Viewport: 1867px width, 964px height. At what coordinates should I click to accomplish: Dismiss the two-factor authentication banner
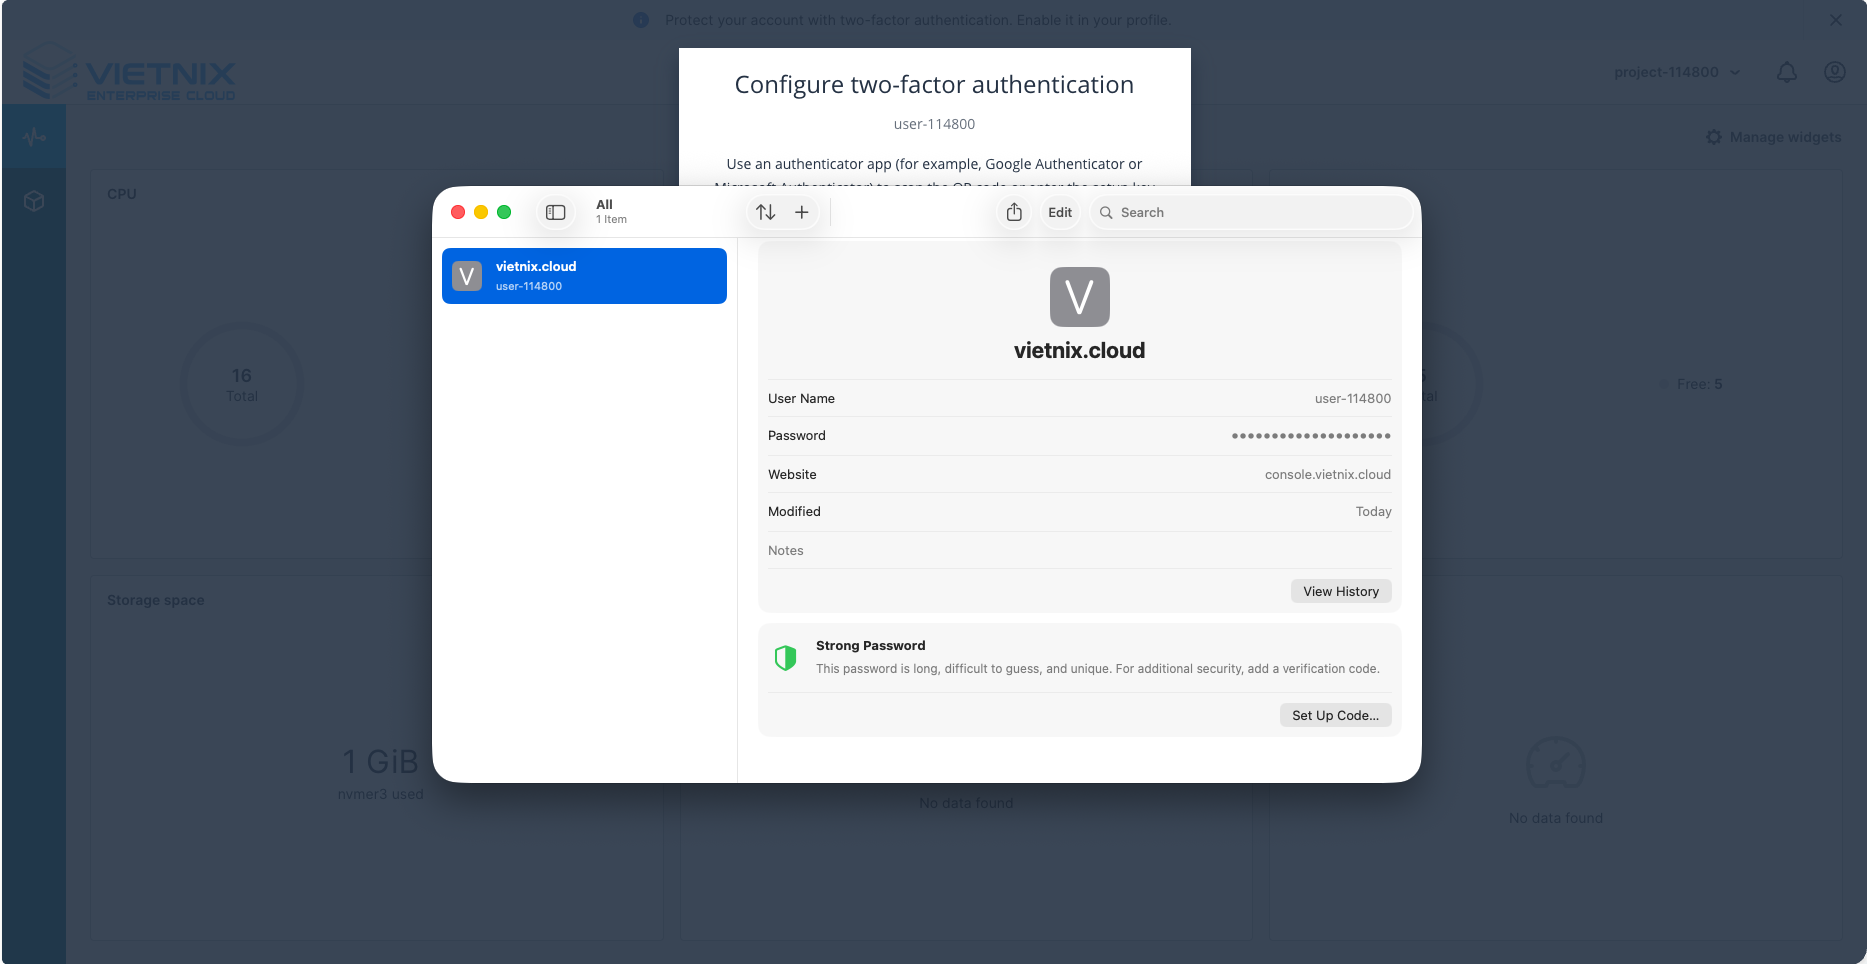coord(1836,19)
